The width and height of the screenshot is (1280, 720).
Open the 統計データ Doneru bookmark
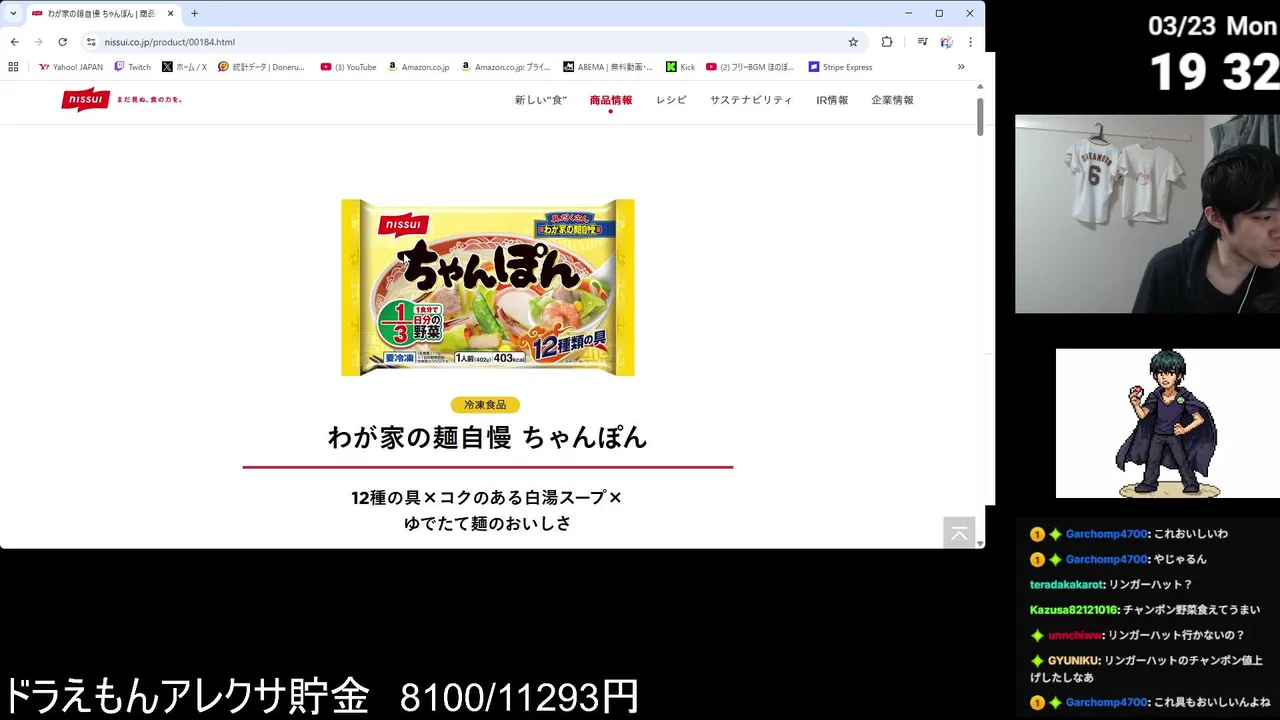tap(262, 67)
